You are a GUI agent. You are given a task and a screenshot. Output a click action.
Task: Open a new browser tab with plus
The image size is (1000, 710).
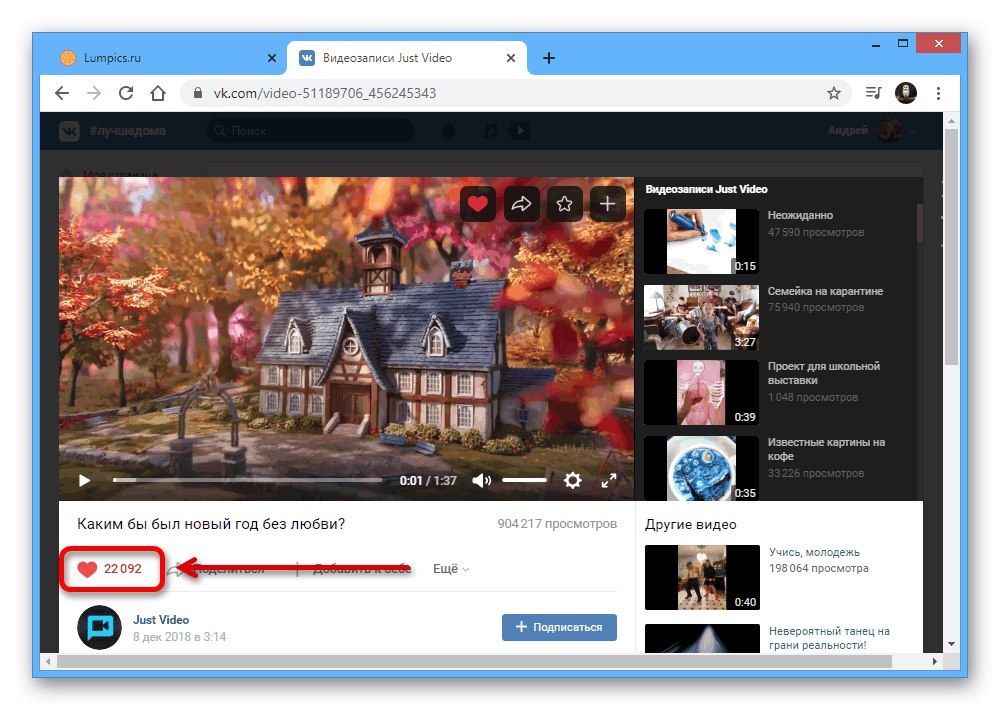pos(548,58)
